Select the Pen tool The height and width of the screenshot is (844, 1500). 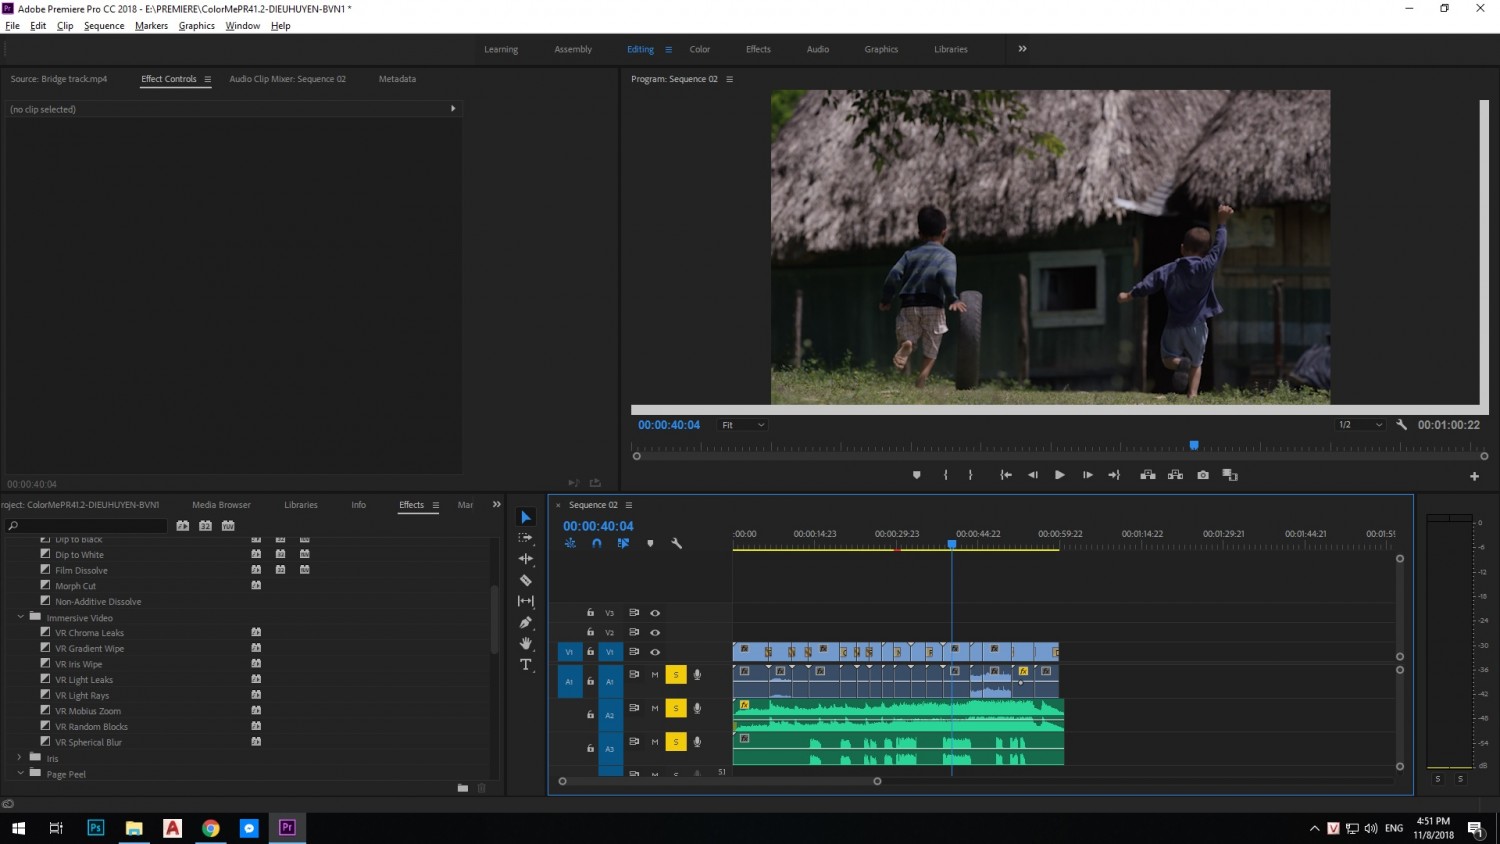[526, 622]
